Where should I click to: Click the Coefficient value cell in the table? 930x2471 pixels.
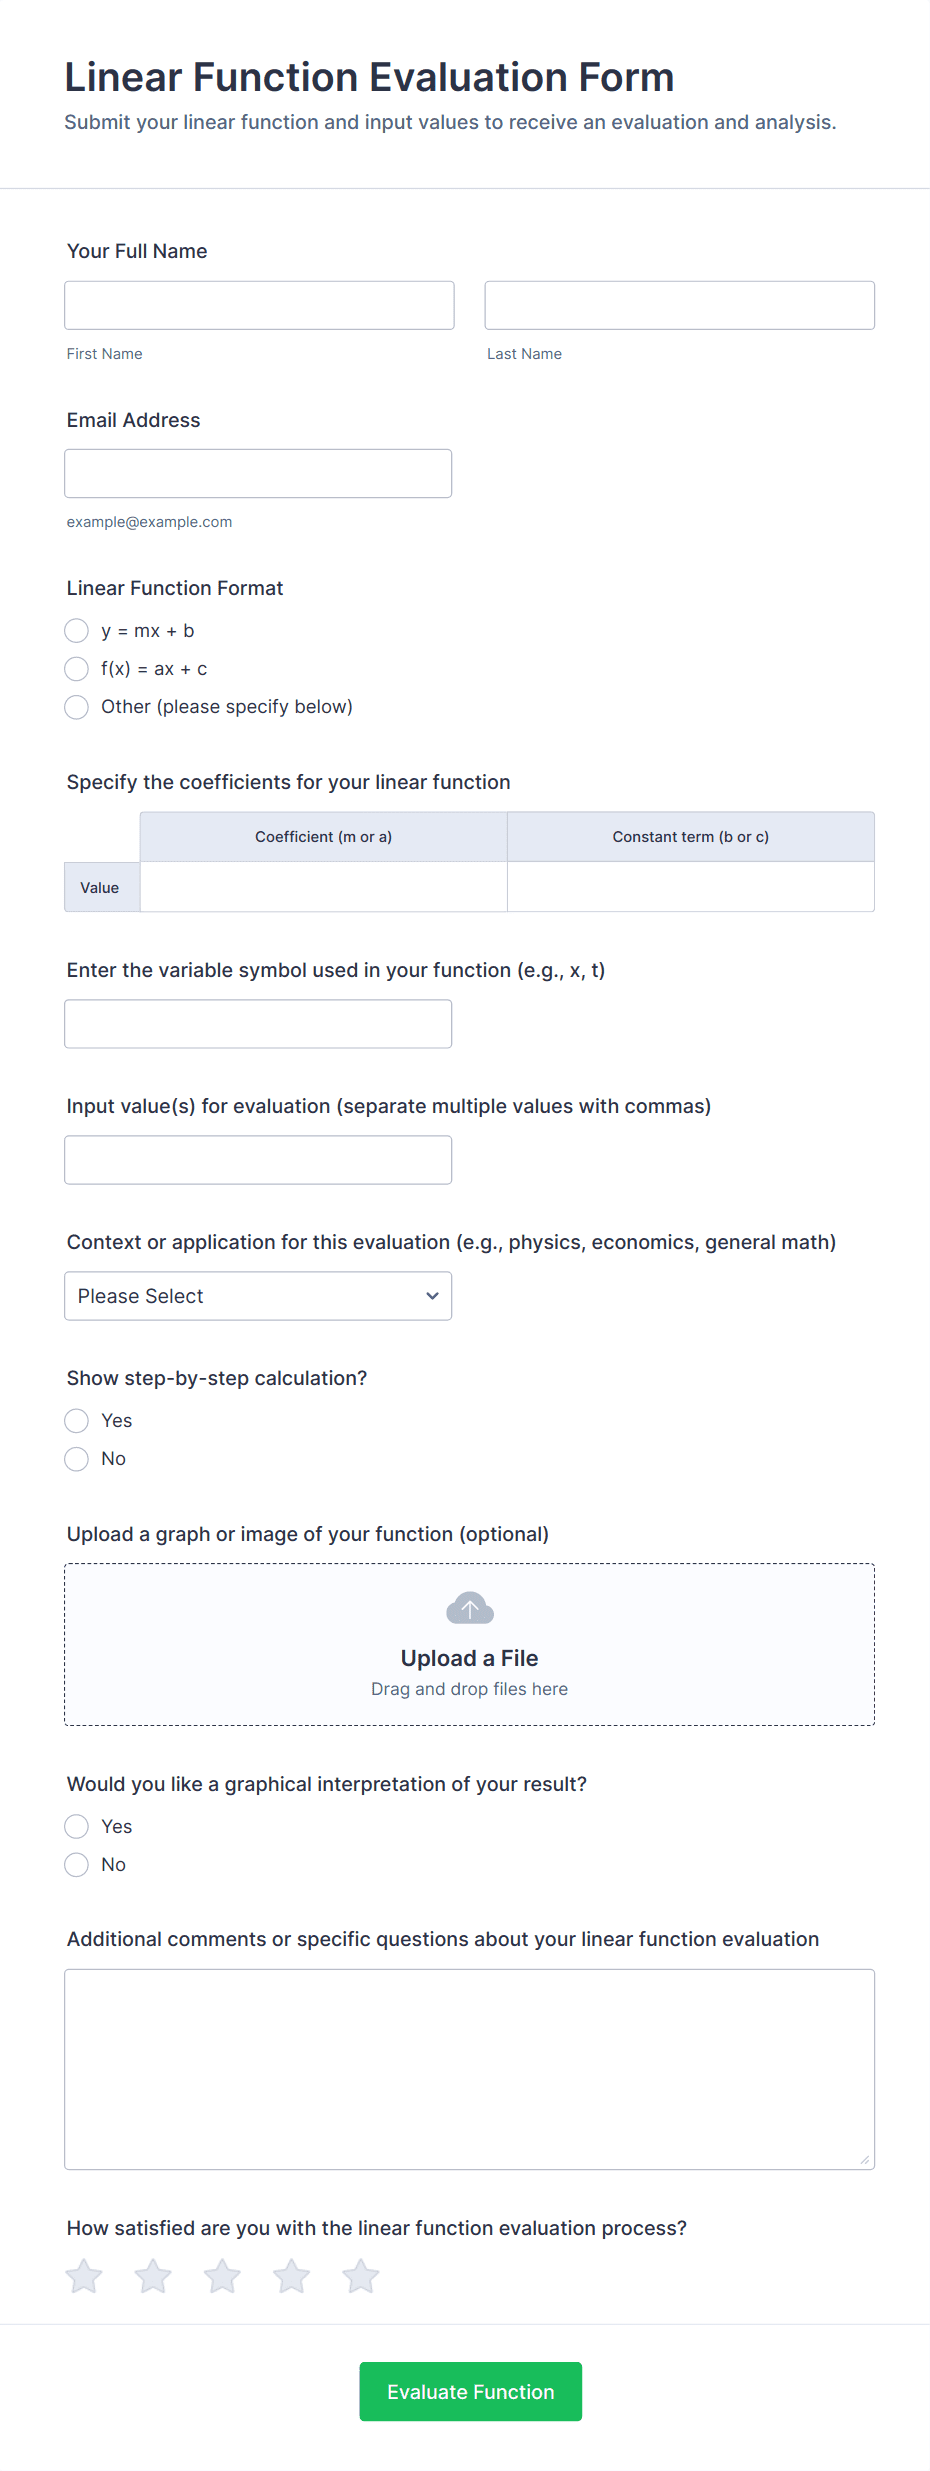point(323,886)
